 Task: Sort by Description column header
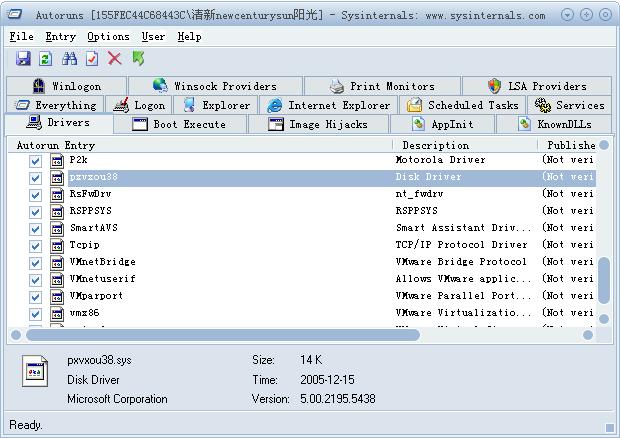(x=465, y=145)
